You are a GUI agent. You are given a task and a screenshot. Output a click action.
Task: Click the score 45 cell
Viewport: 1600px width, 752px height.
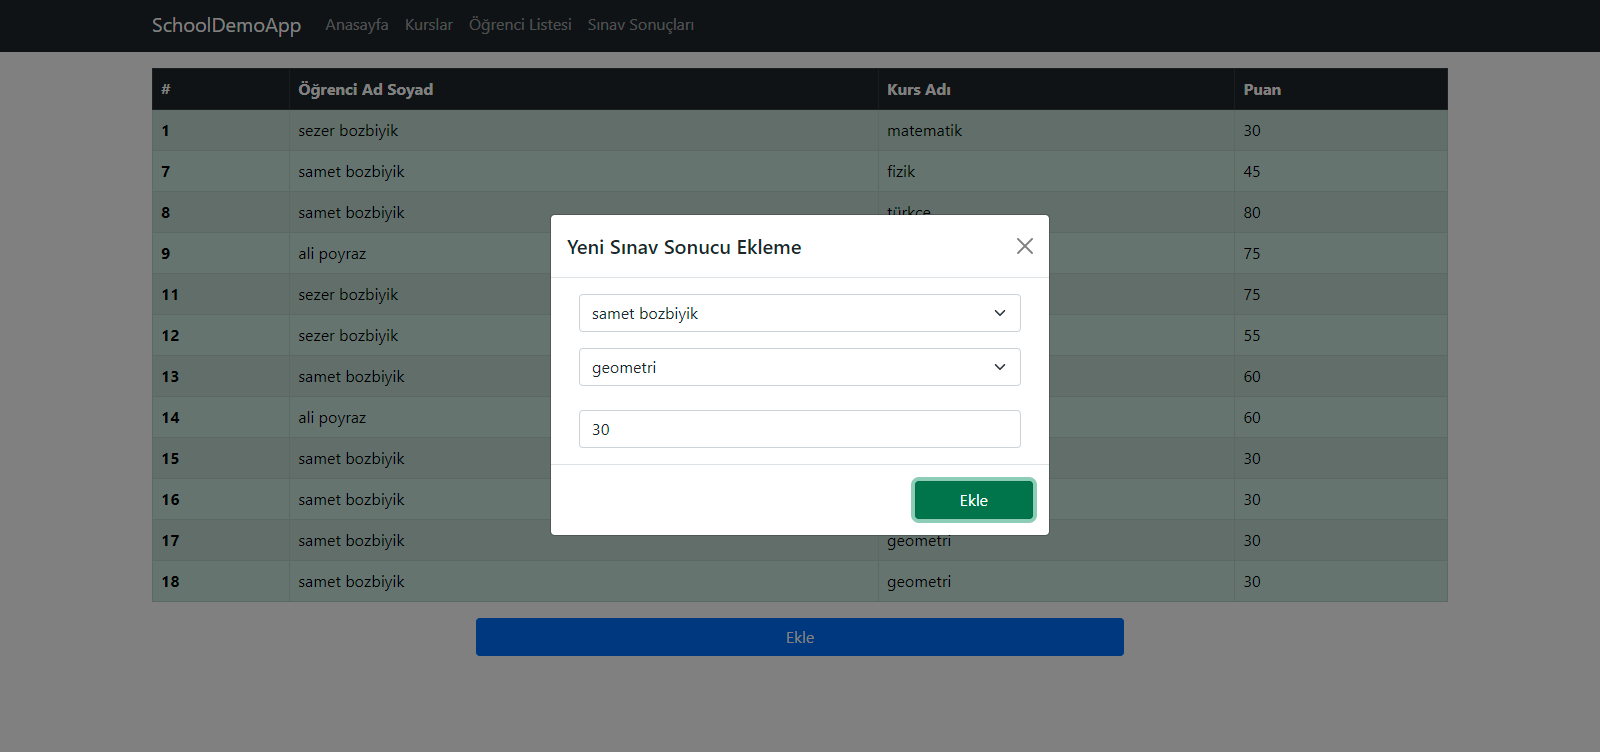point(1340,172)
